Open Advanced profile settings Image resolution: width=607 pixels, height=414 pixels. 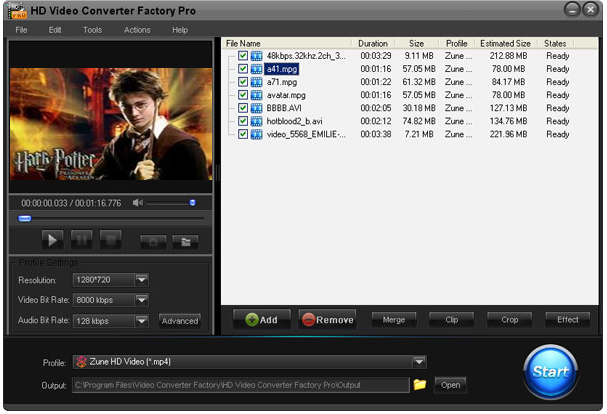click(180, 321)
